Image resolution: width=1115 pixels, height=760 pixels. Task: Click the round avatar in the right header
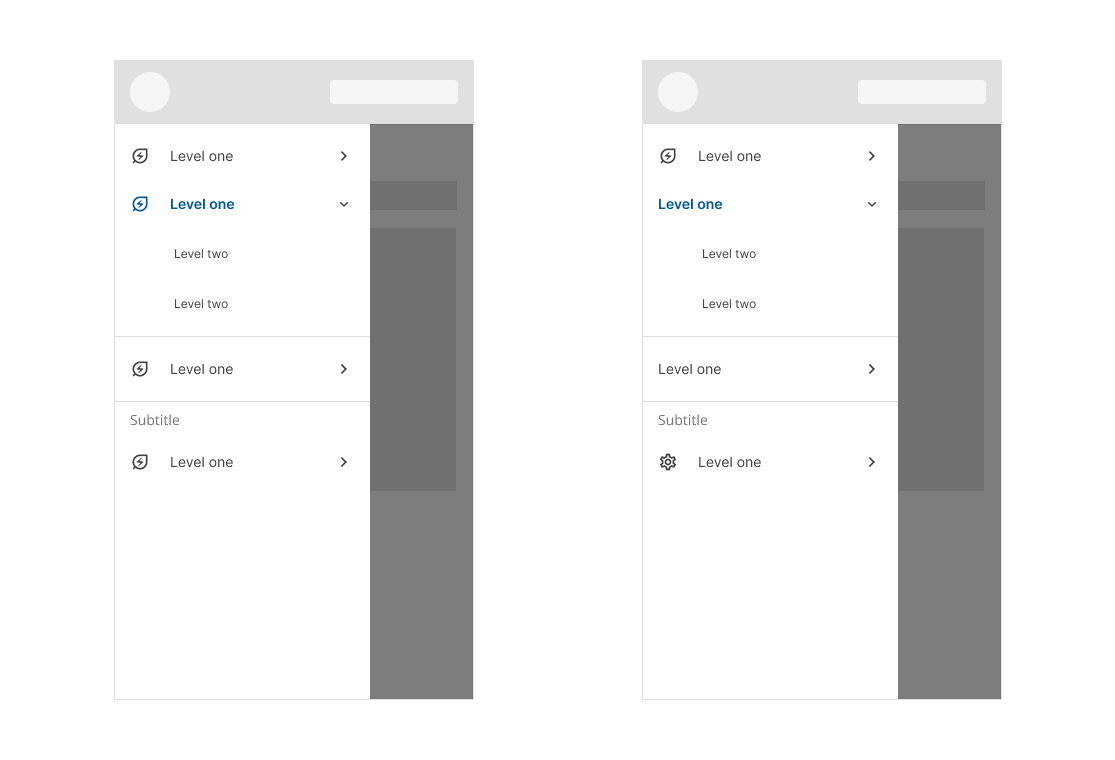pos(678,92)
